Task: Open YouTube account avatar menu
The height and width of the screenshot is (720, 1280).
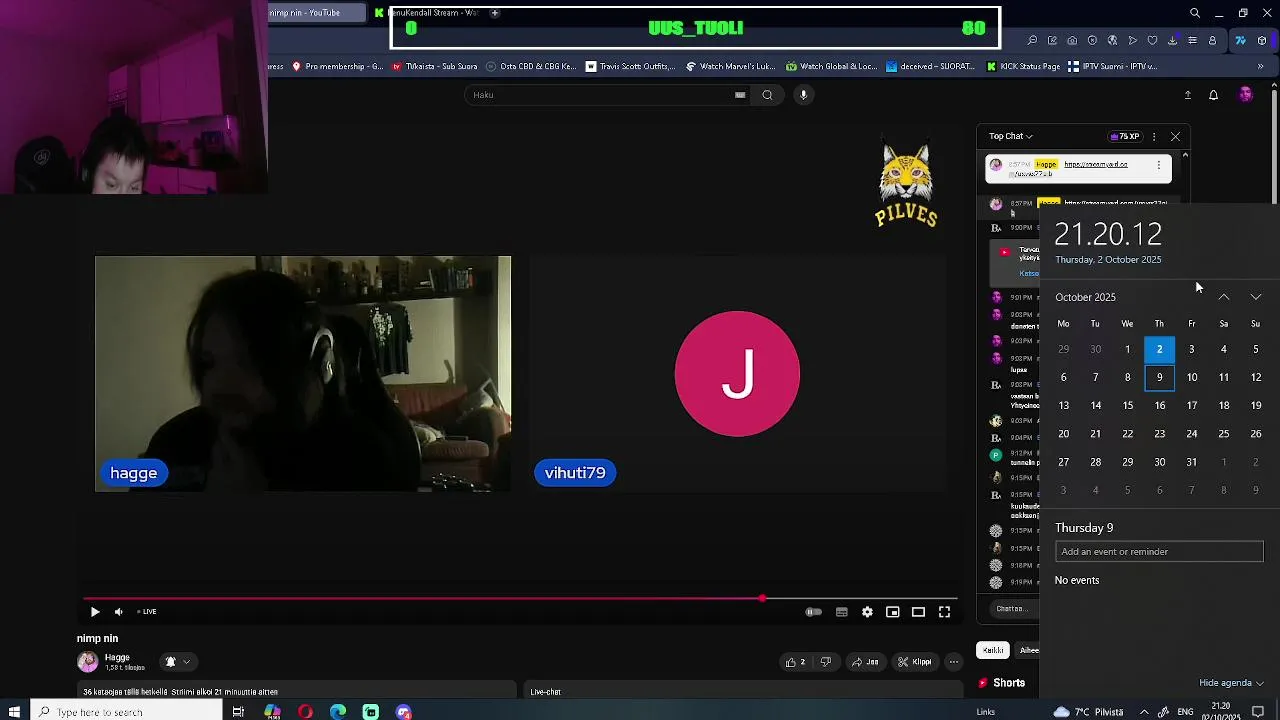Action: [x=1245, y=95]
